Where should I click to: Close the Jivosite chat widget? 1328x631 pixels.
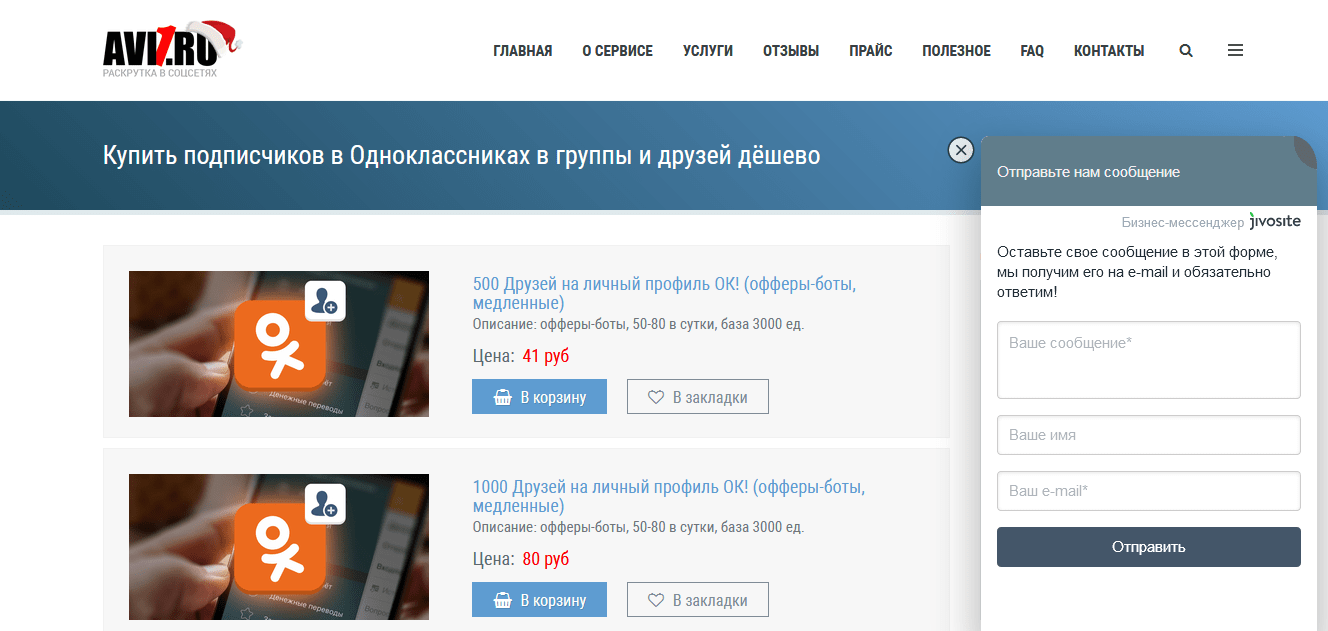pyautogui.click(x=961, y=150)
